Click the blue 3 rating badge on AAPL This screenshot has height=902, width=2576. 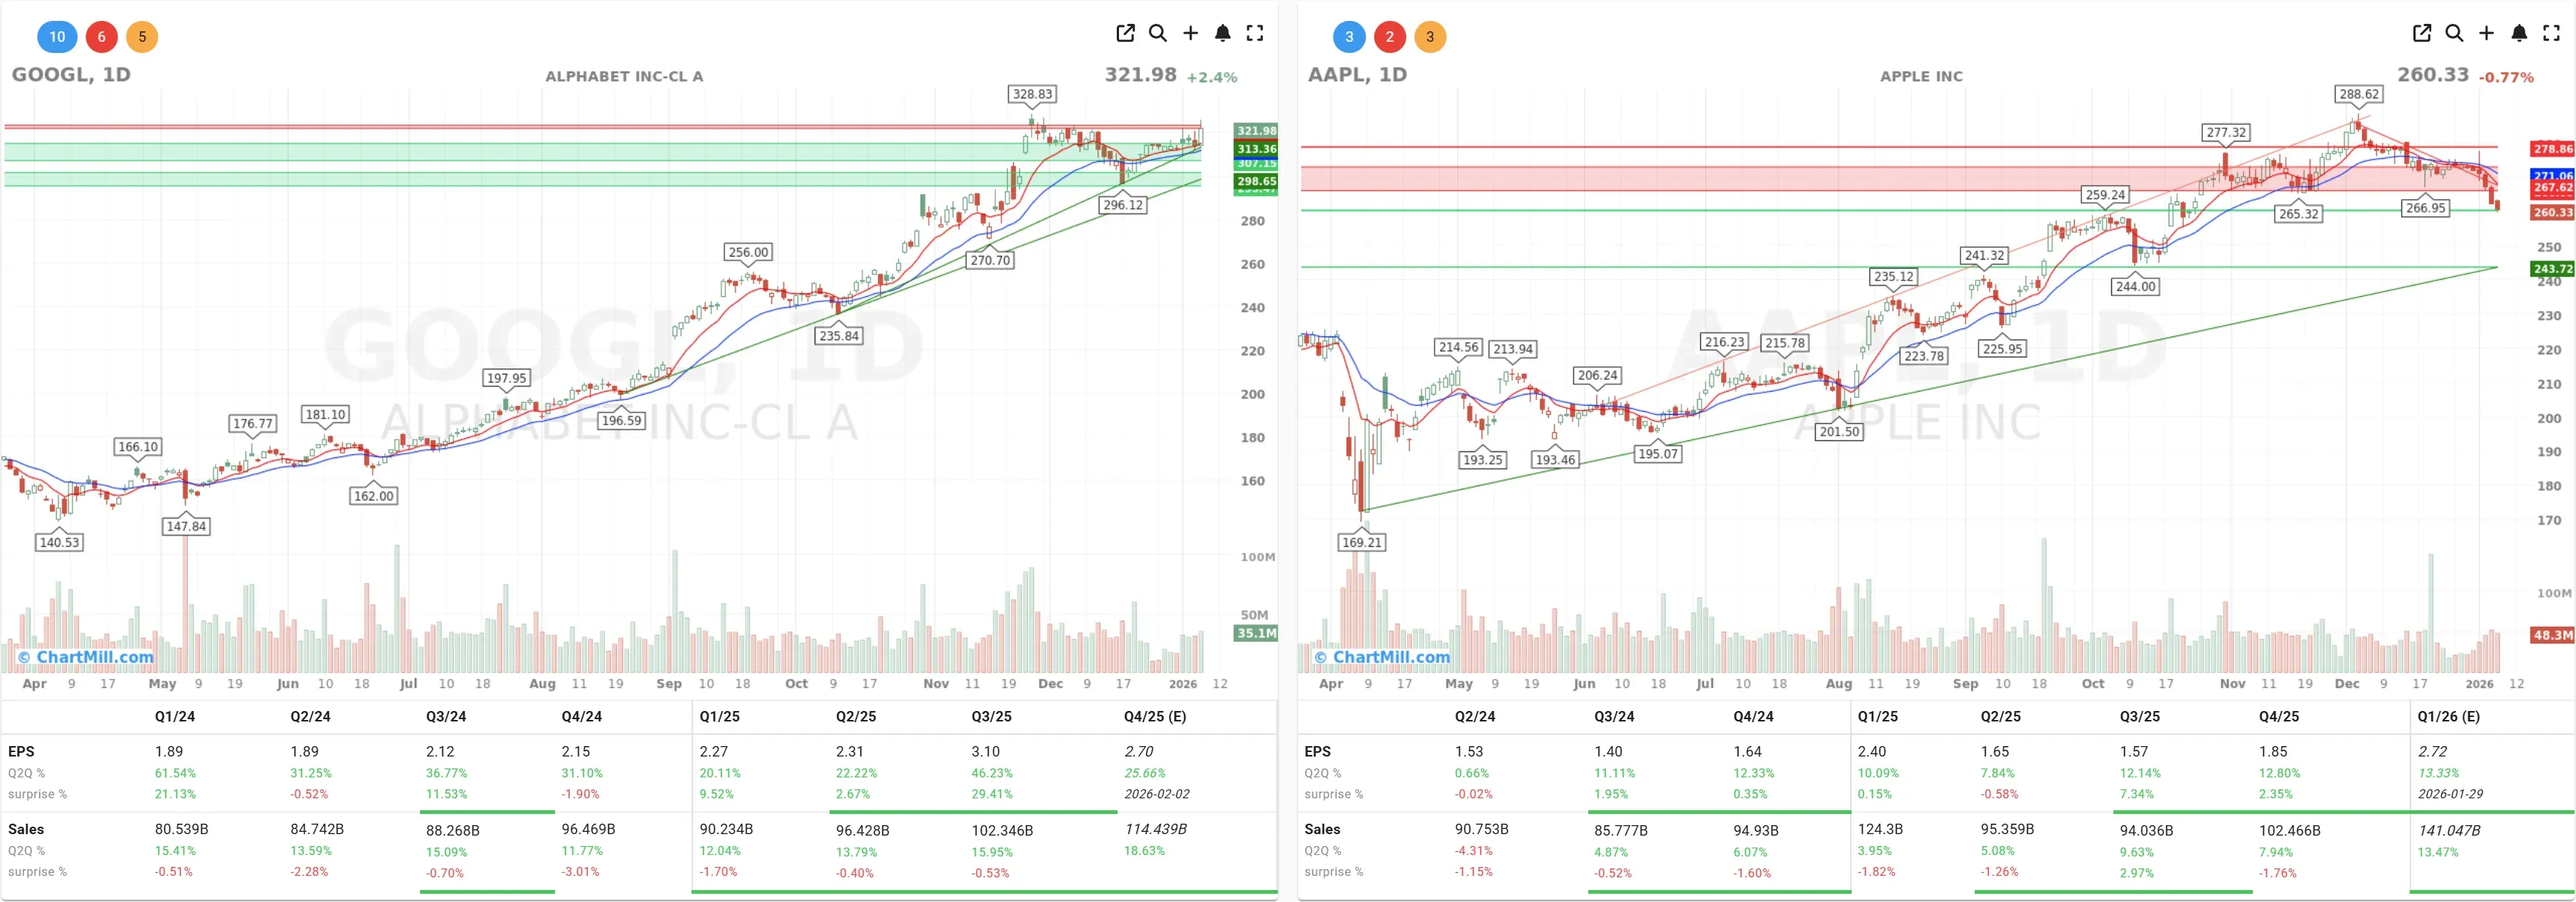coord(1350,36)
